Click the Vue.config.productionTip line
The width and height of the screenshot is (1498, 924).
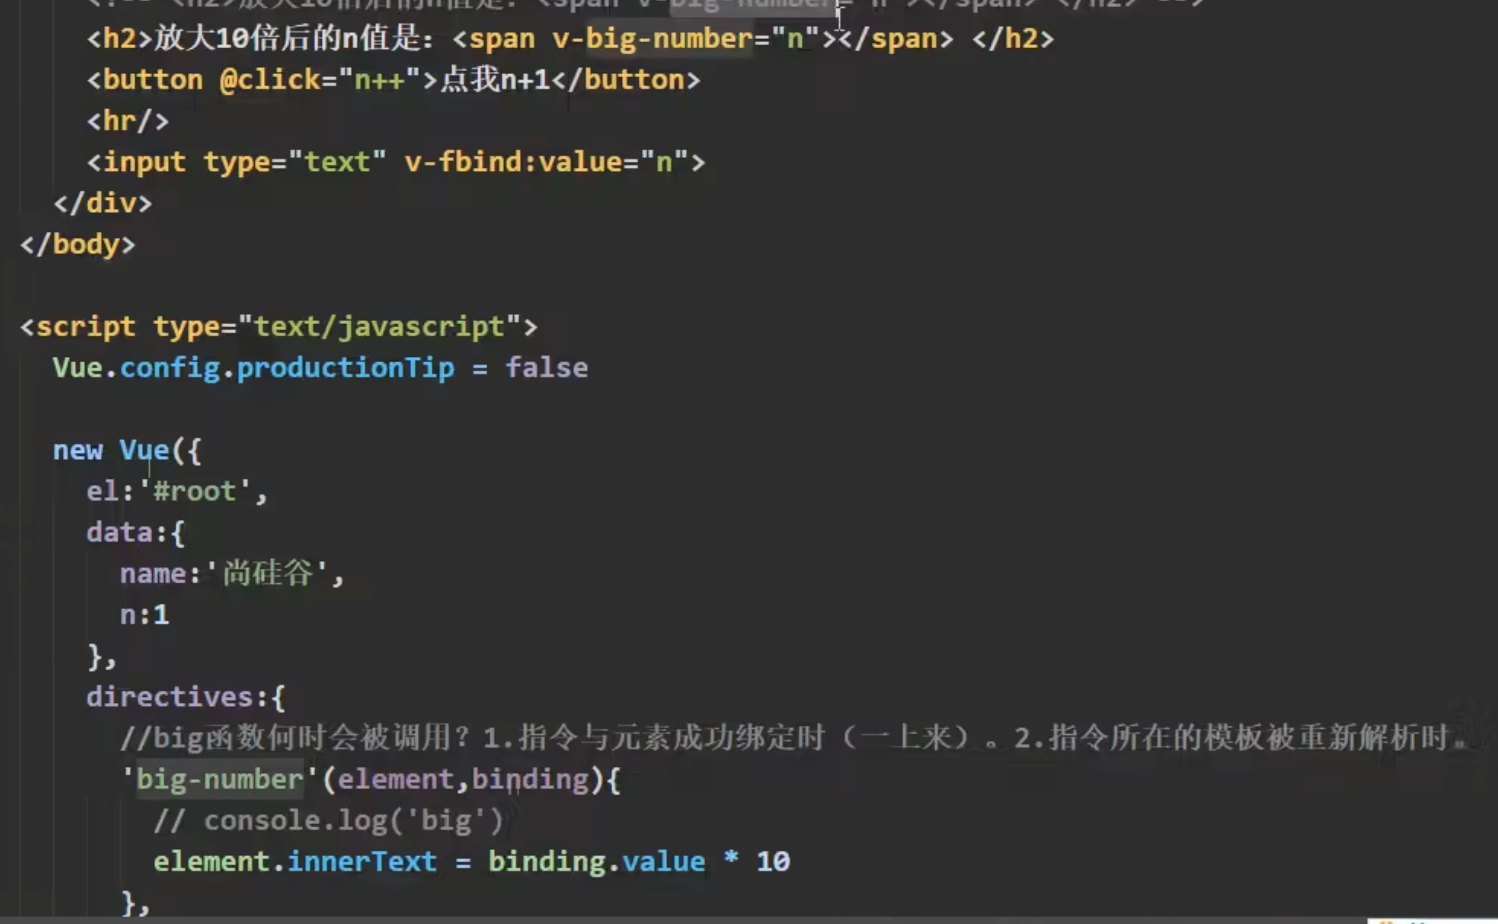252,367
